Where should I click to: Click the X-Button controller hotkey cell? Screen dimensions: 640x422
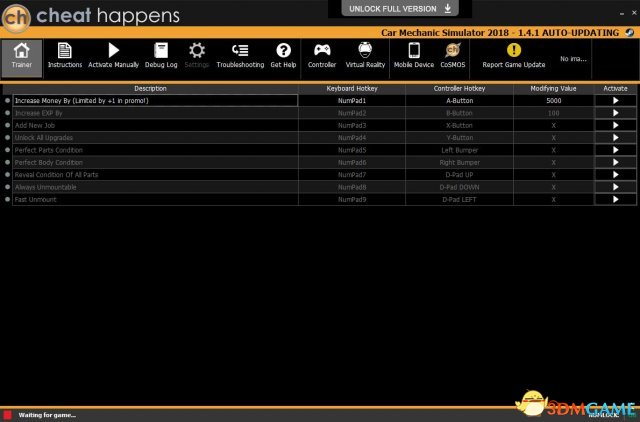[x=459, y=125]
